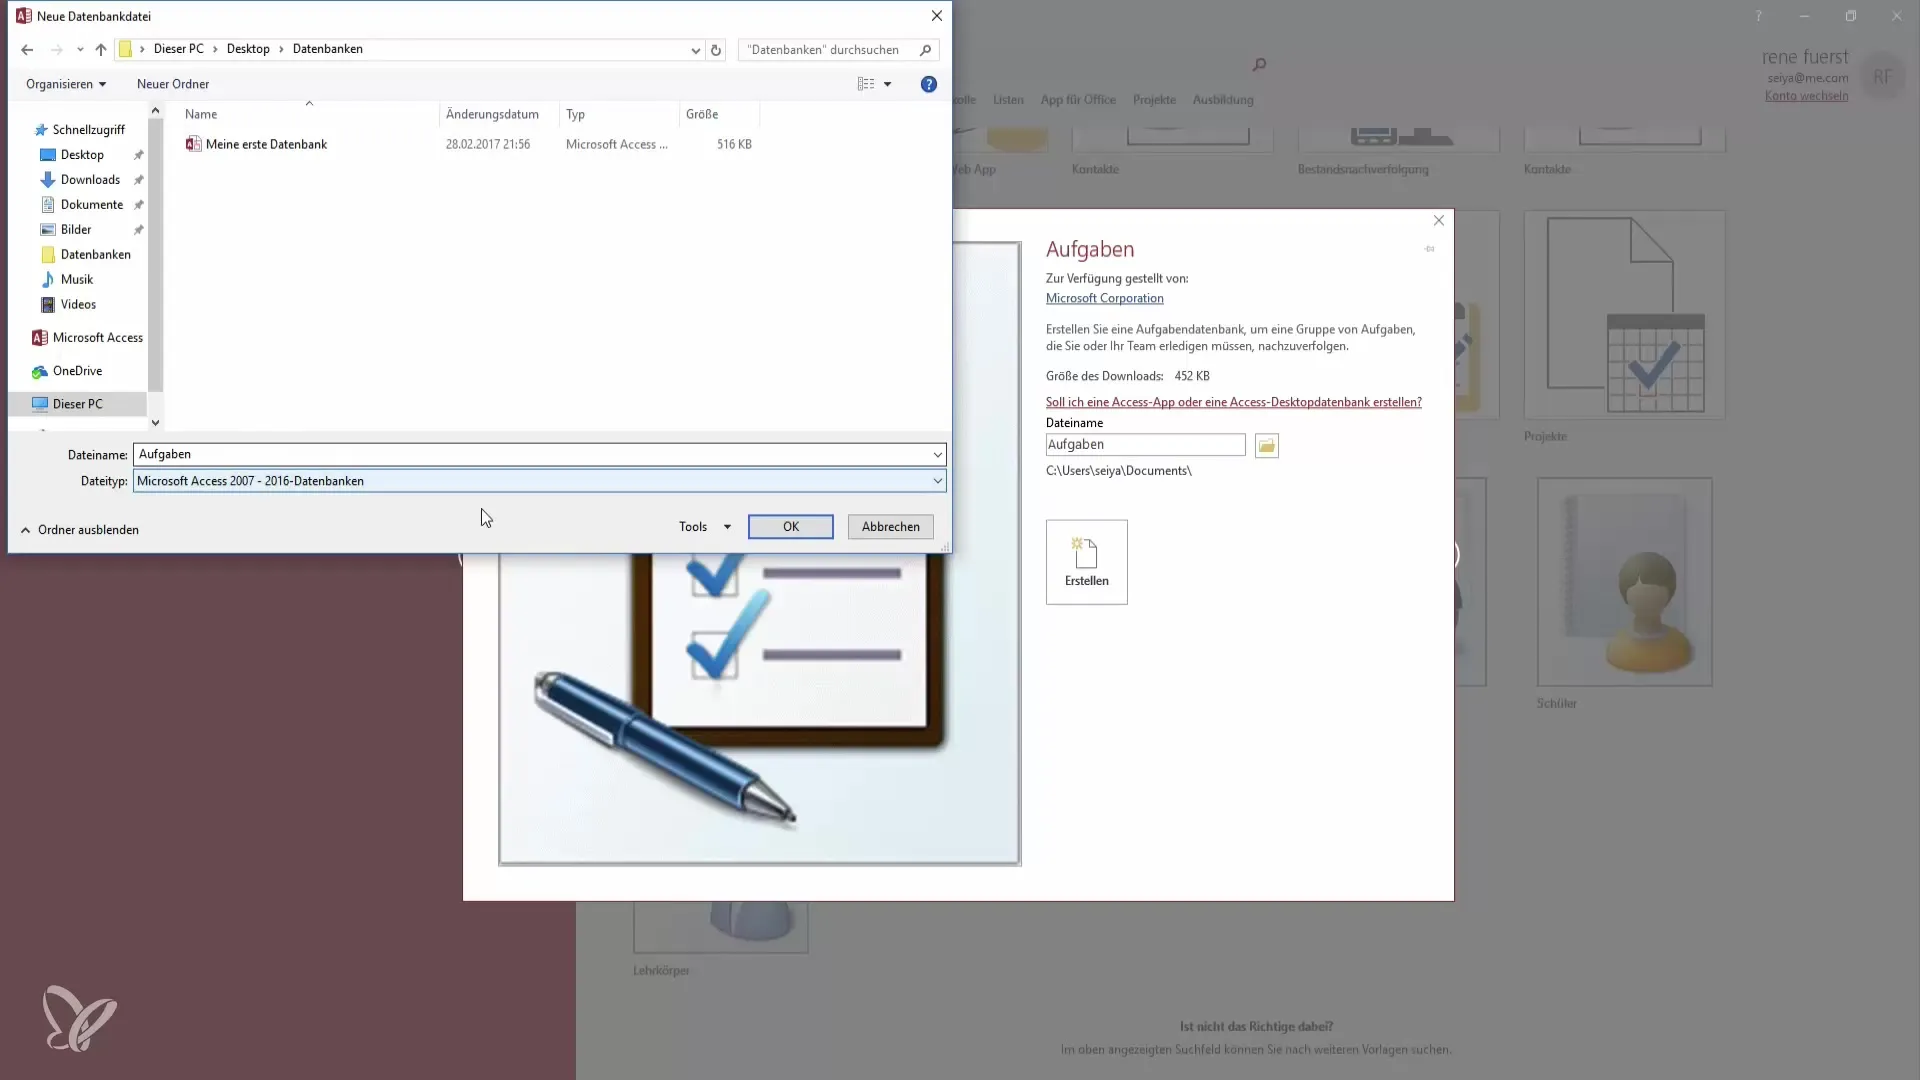Select the Listen suggested search in Access
Image resolution: width=1920 pixels, height=1080 pixels.
[1008, 100]
